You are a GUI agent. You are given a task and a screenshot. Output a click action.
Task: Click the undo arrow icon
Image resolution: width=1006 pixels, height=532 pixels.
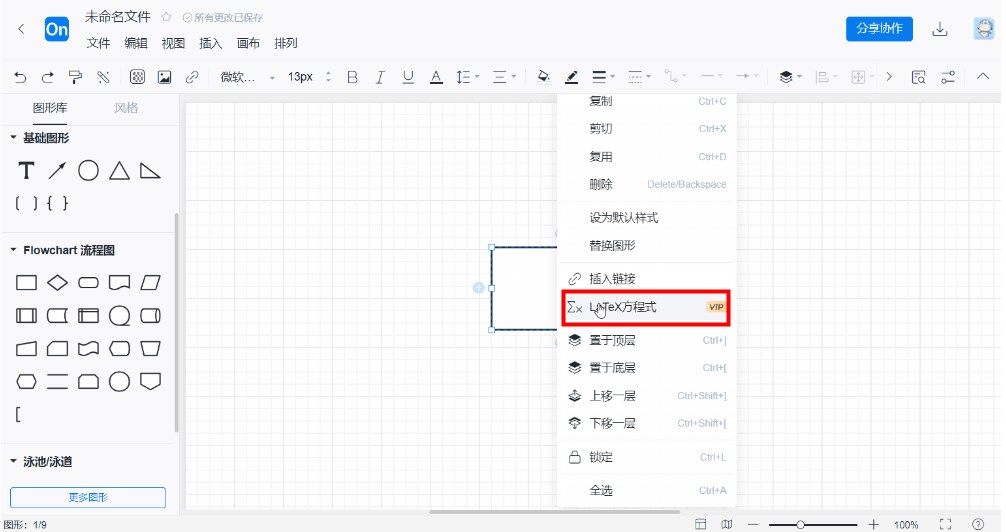click(x=21, y=78)
